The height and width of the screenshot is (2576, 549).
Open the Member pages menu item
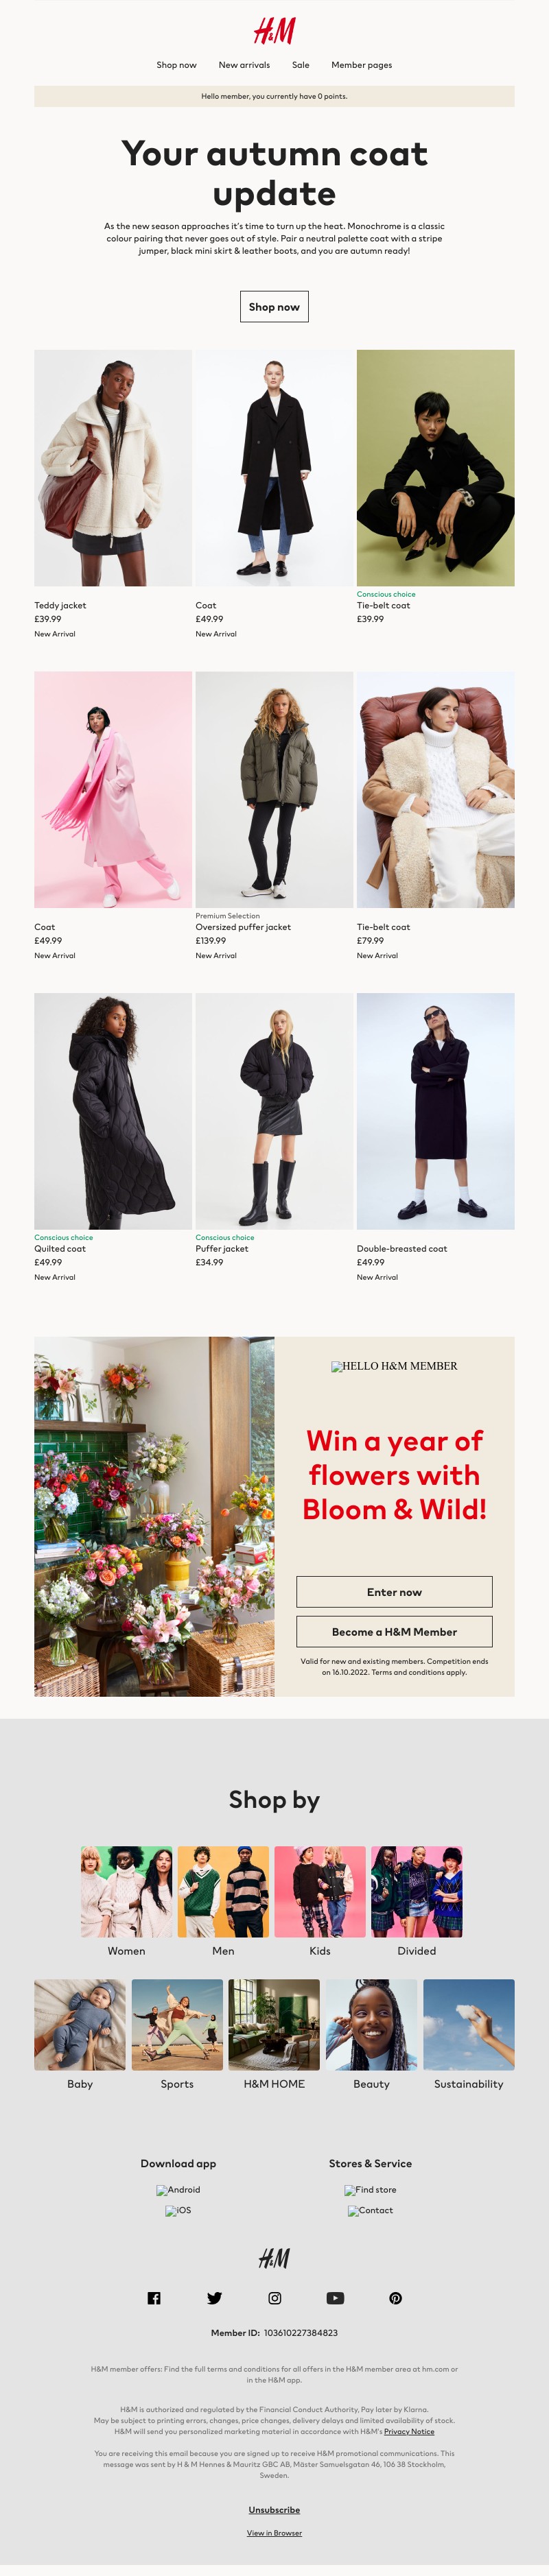pyautogui.click(x=362, y=65)
